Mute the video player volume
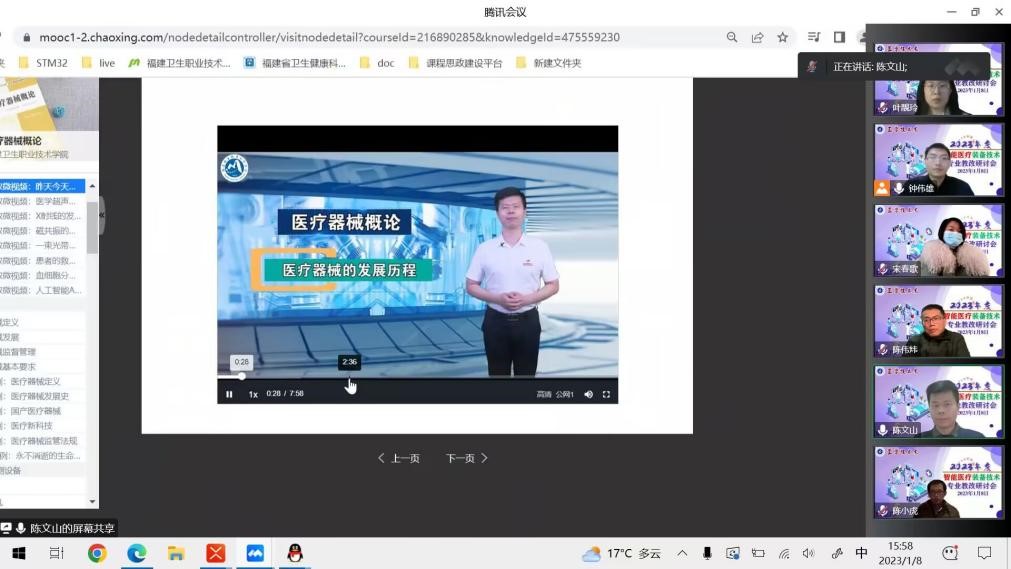This screenshot has height=569, width=1011. point(588,394)
